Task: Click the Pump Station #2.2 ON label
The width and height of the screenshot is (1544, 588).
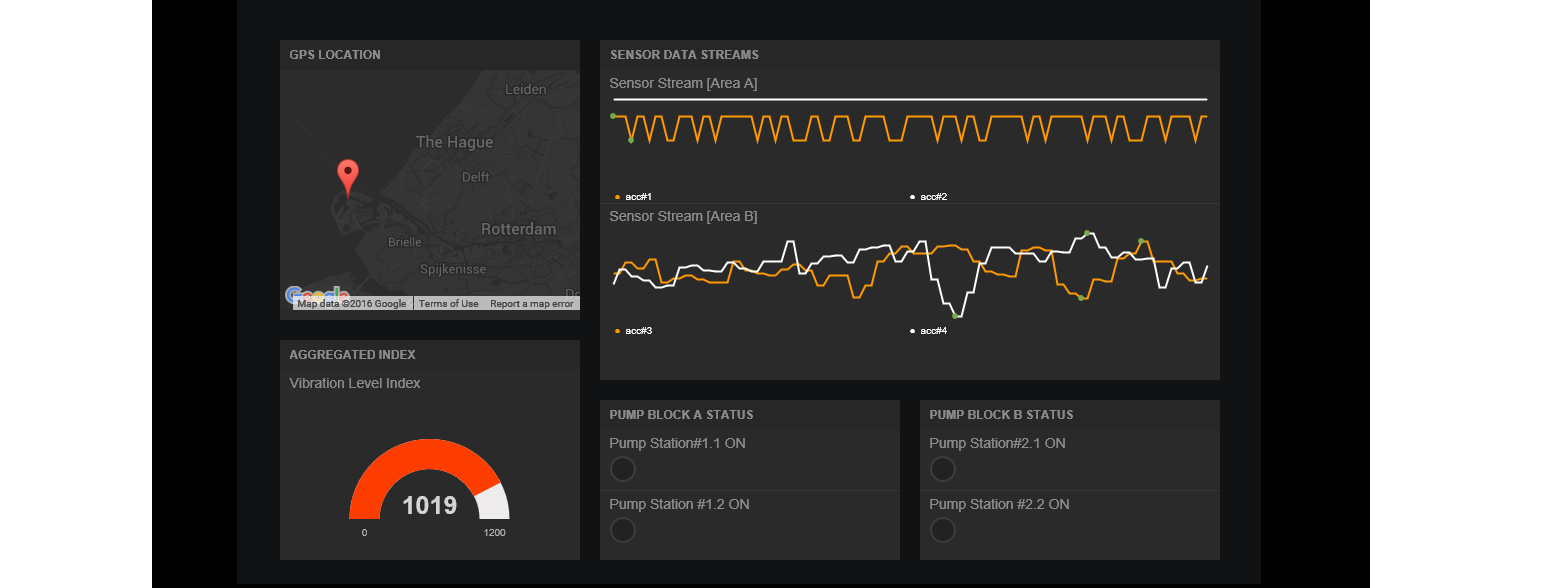Action: (x=999, y=504)
